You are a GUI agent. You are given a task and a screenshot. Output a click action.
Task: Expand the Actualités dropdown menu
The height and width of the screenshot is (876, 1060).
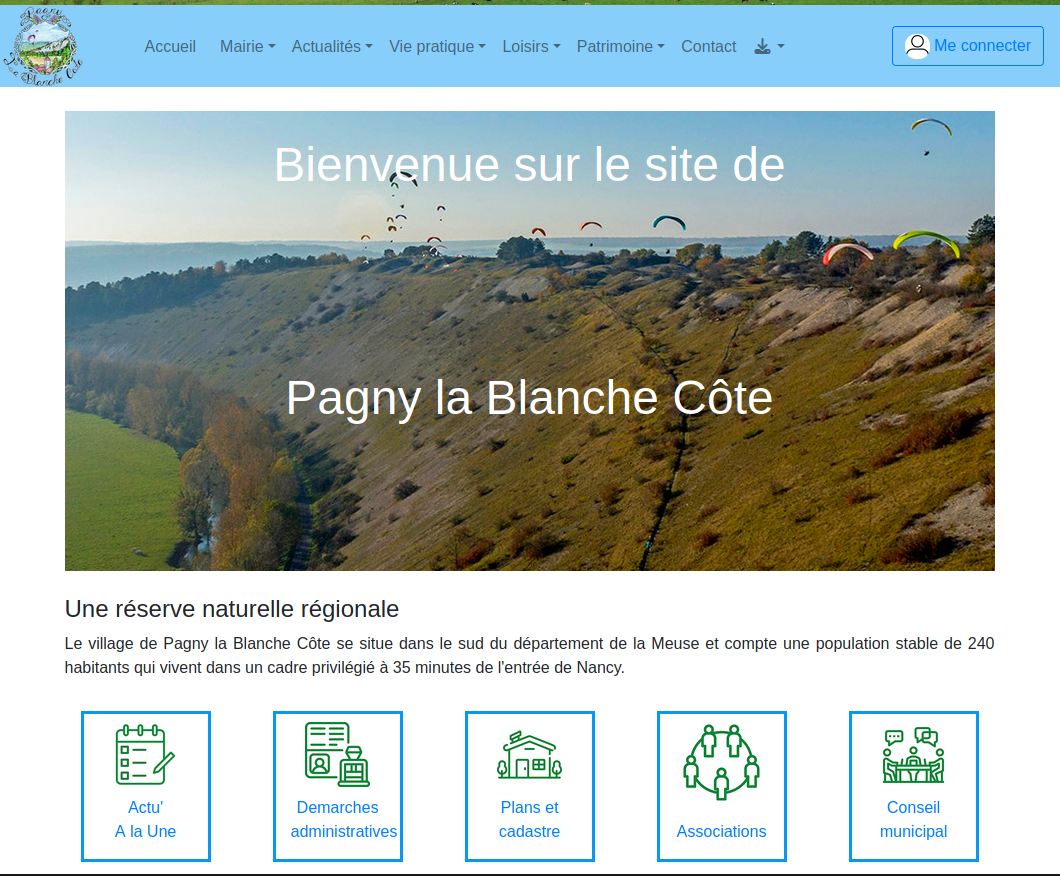coord(332,46)
